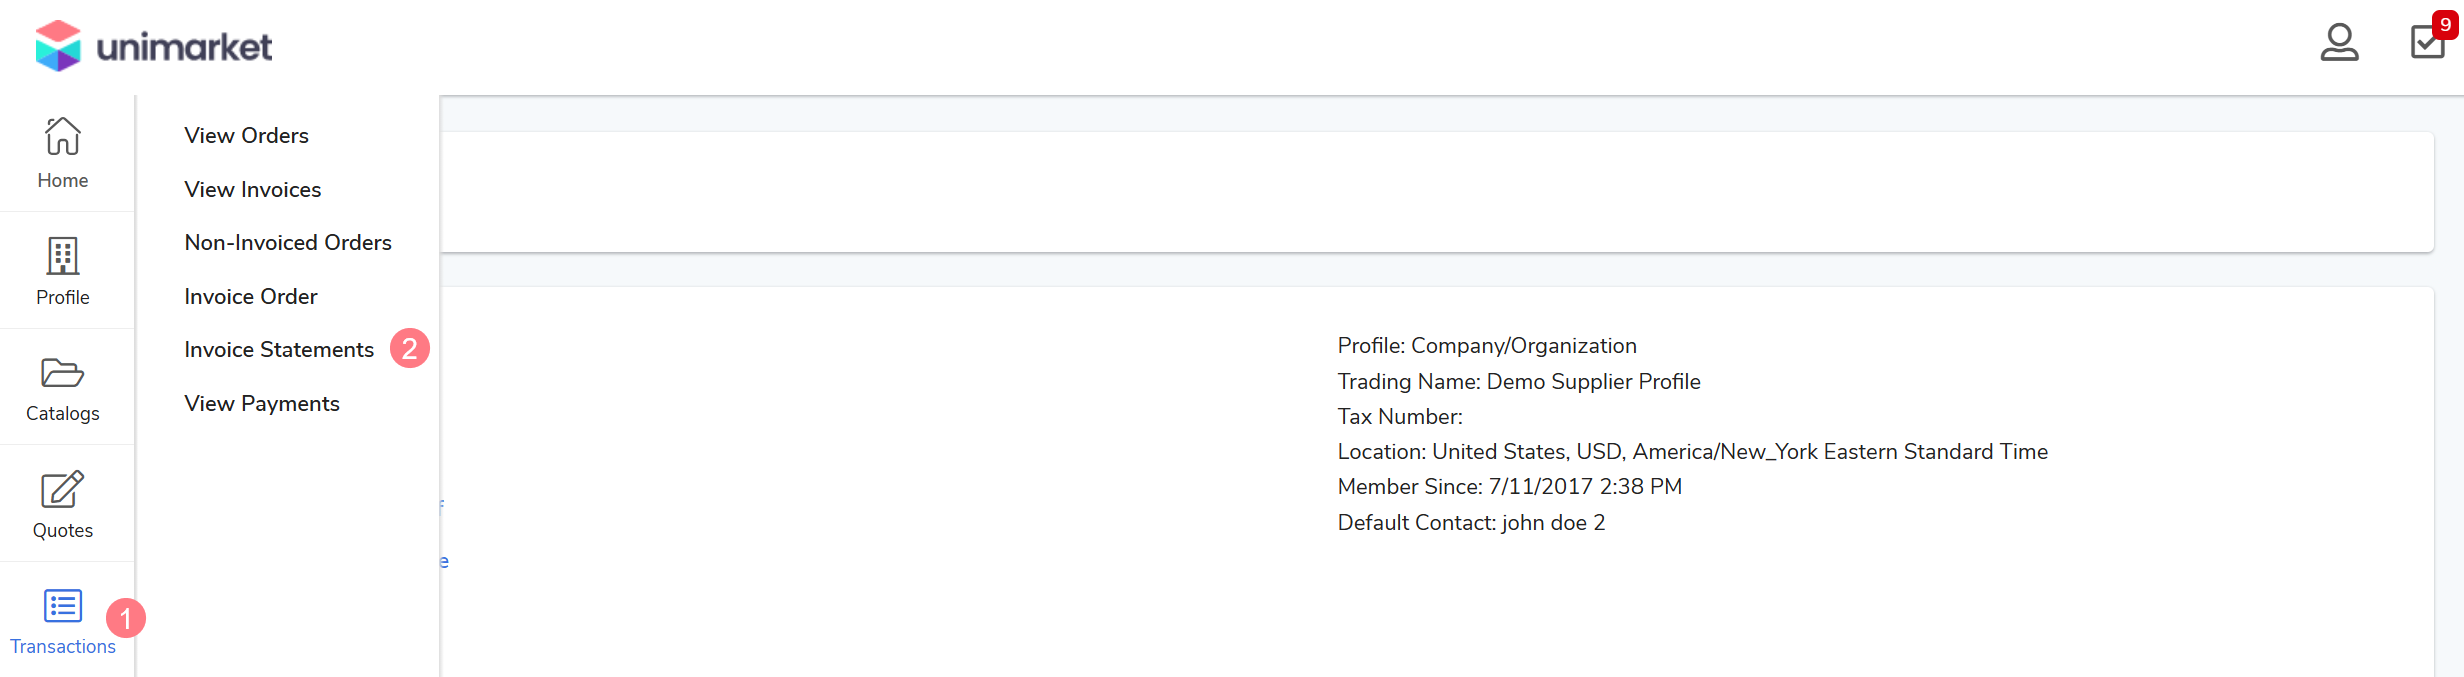The width and height of the screenshot is (2464, 677).
Task: Open Invoice Statements
Action: (x=279, y=349)
